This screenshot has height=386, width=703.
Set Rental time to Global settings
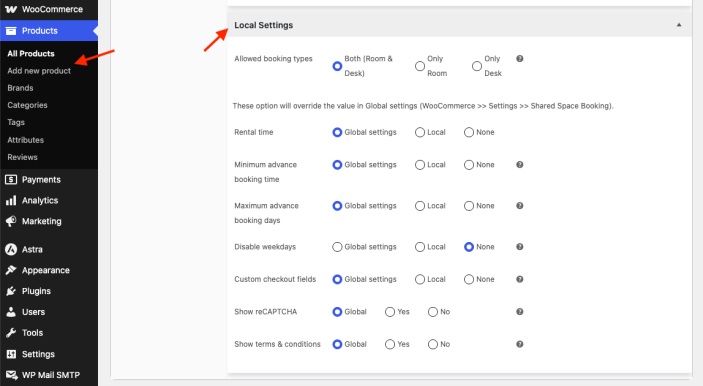[x=337, y=132]
